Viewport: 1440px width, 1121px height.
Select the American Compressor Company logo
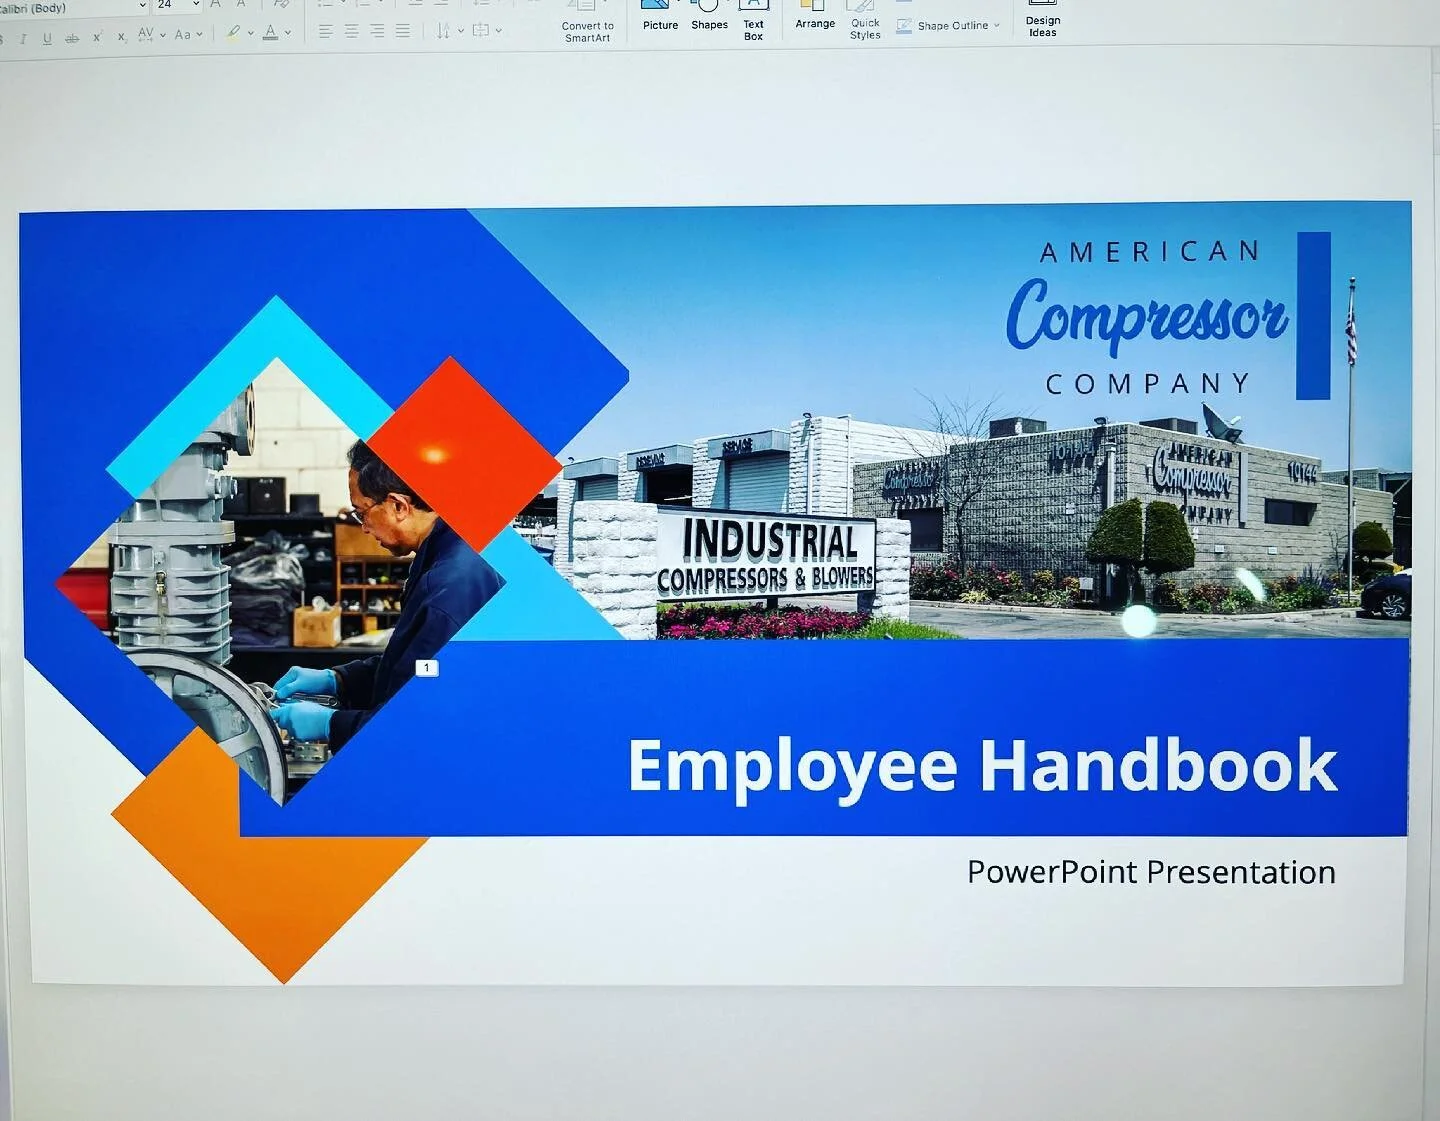[1168, 317]
